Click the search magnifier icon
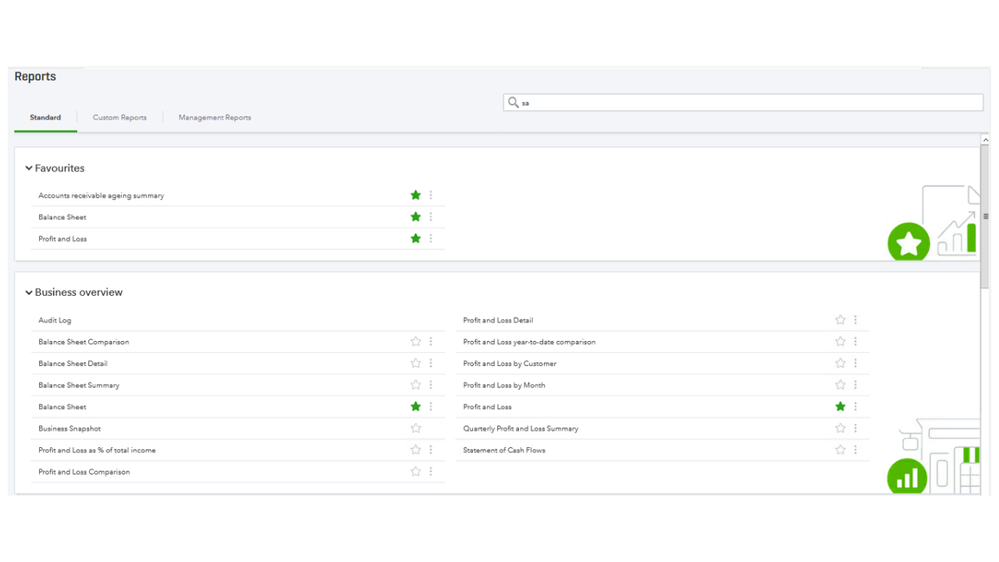999x562 pixels. [513, 102]
